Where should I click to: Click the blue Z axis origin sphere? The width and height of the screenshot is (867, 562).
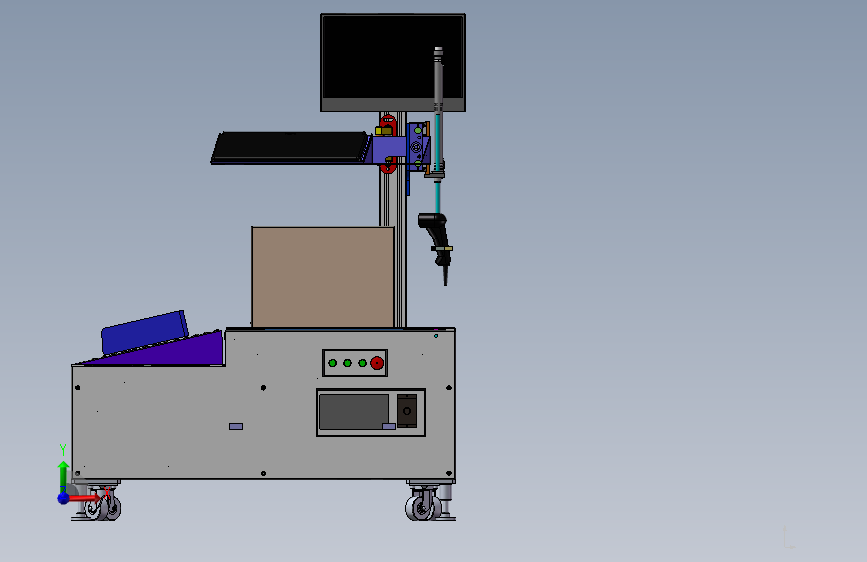pos(64,498)
